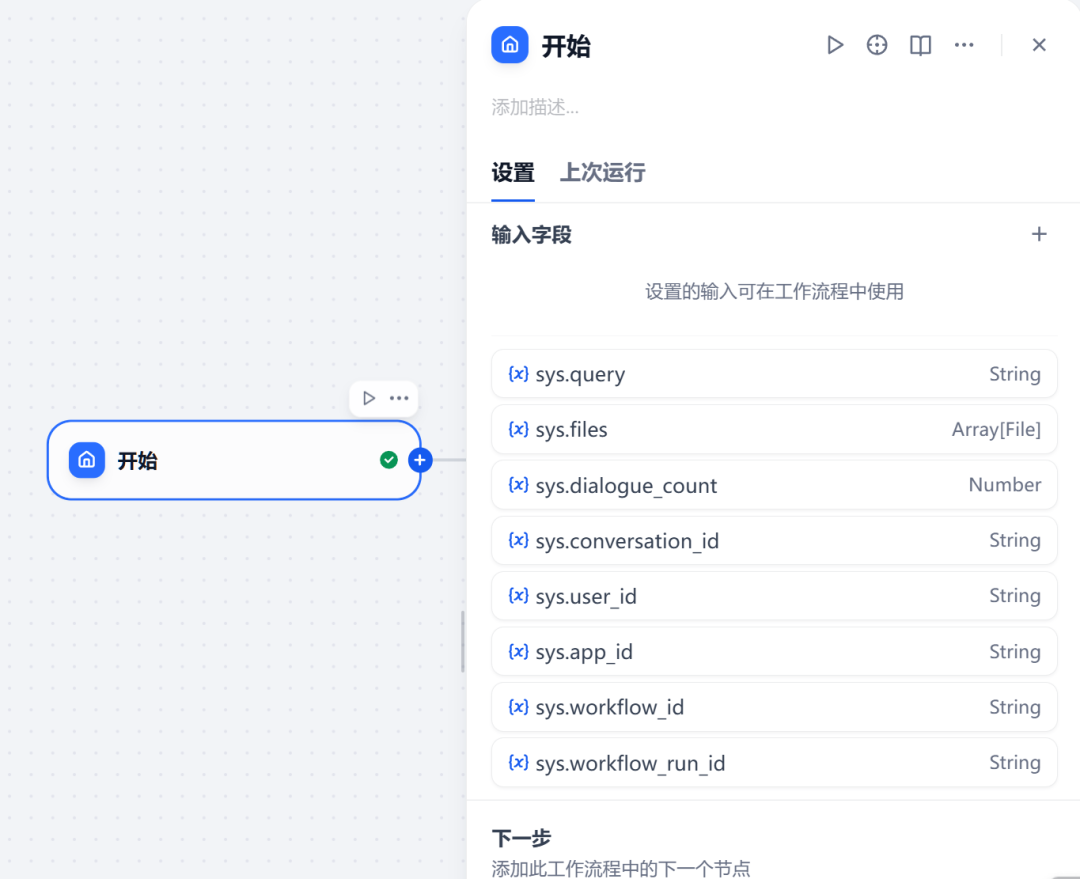
Task: Open the checklist globe icon in panel header
Action: [877, 44]
